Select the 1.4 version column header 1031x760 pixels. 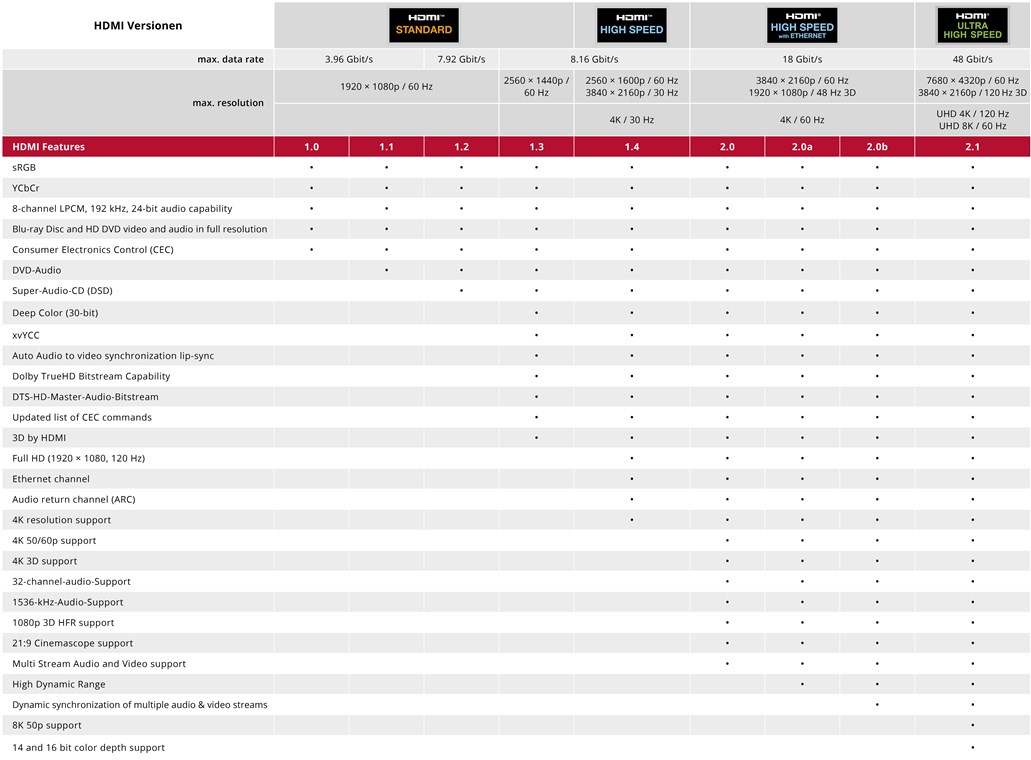[x=632, y=147]
